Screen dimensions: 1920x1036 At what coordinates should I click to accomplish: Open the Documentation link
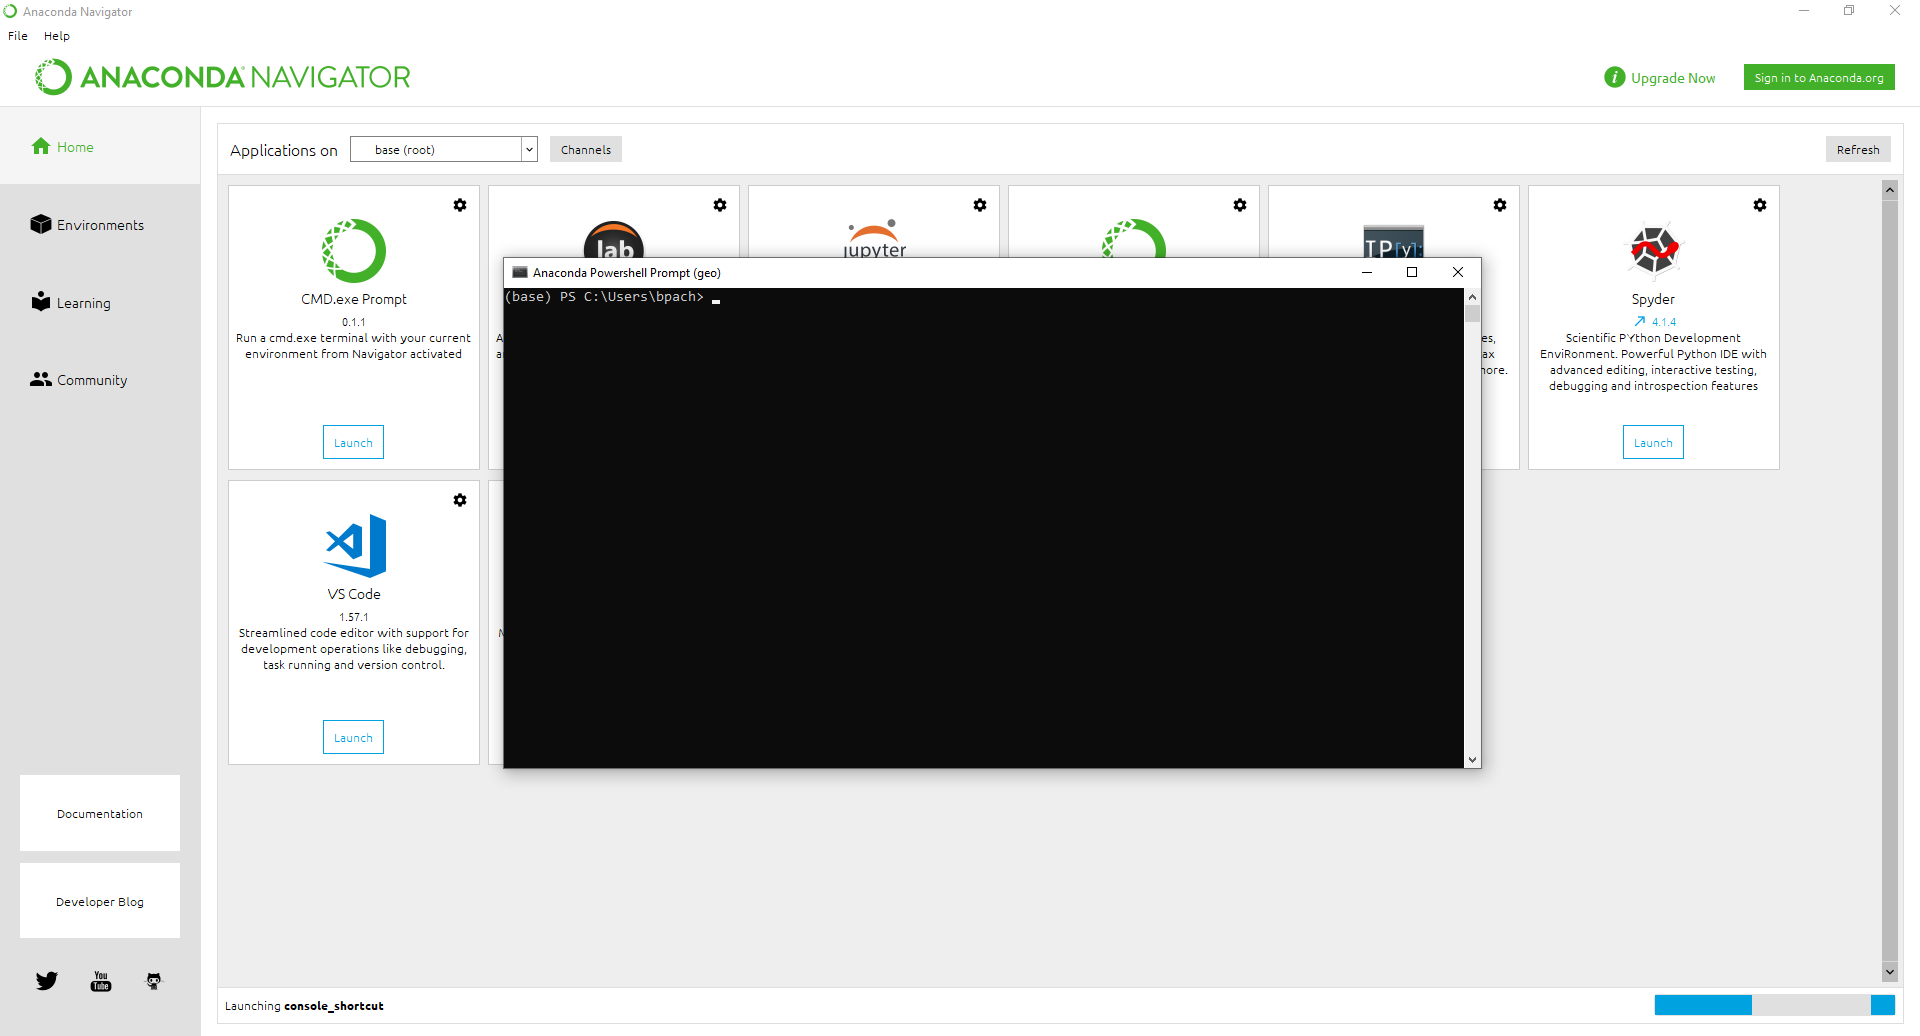[x=100, y=813]
